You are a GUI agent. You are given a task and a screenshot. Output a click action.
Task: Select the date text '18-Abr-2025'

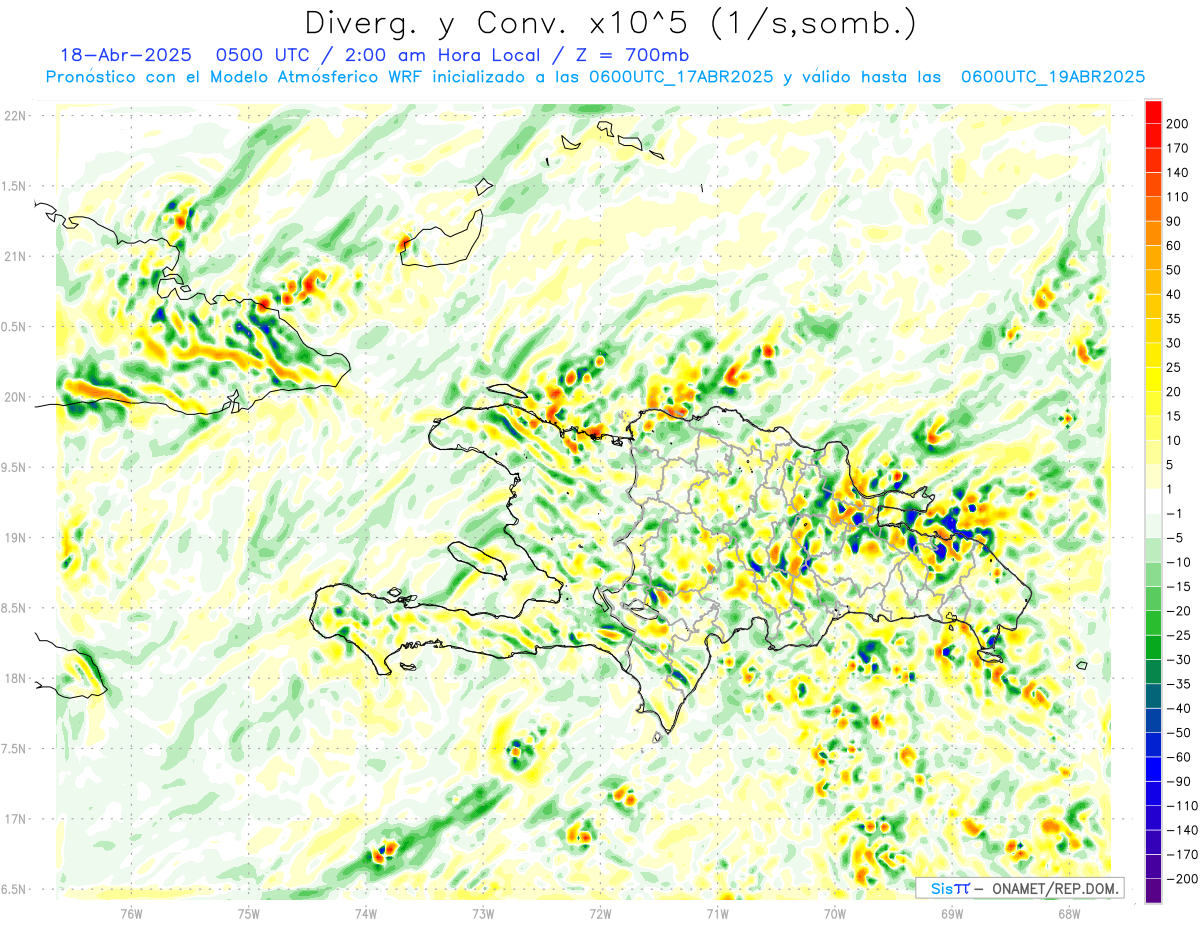124,55
